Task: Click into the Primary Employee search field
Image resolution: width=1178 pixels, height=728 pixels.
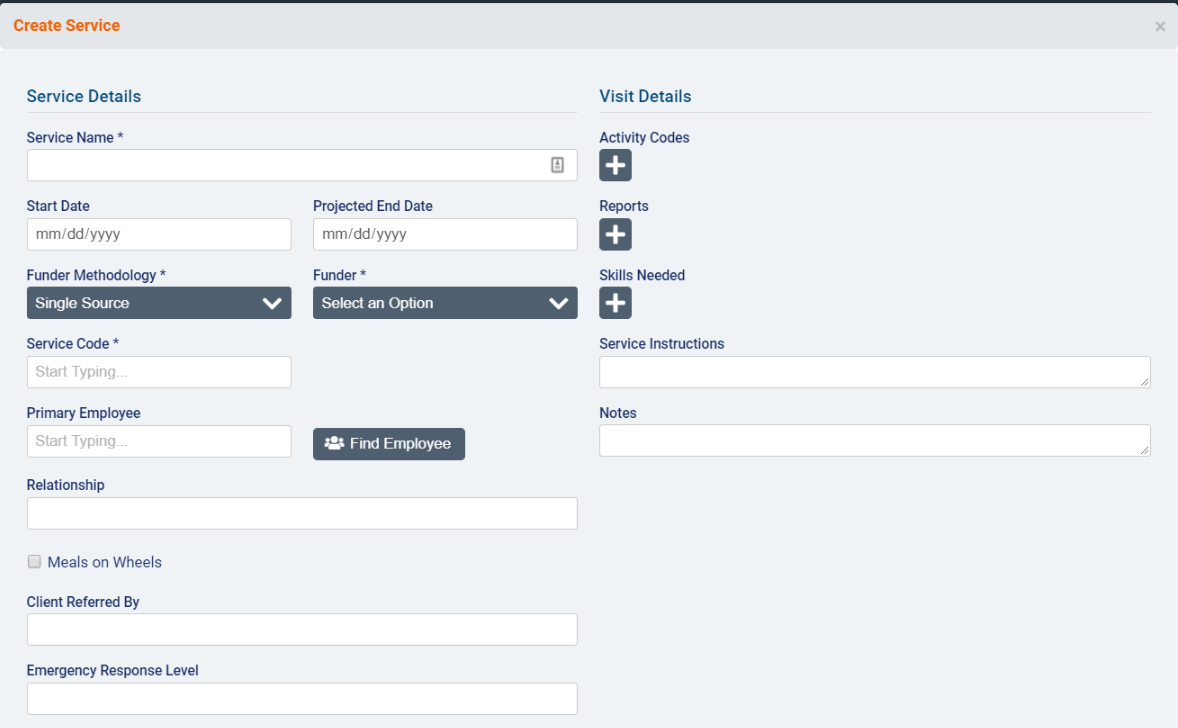Action: click(x=159, y=441)
